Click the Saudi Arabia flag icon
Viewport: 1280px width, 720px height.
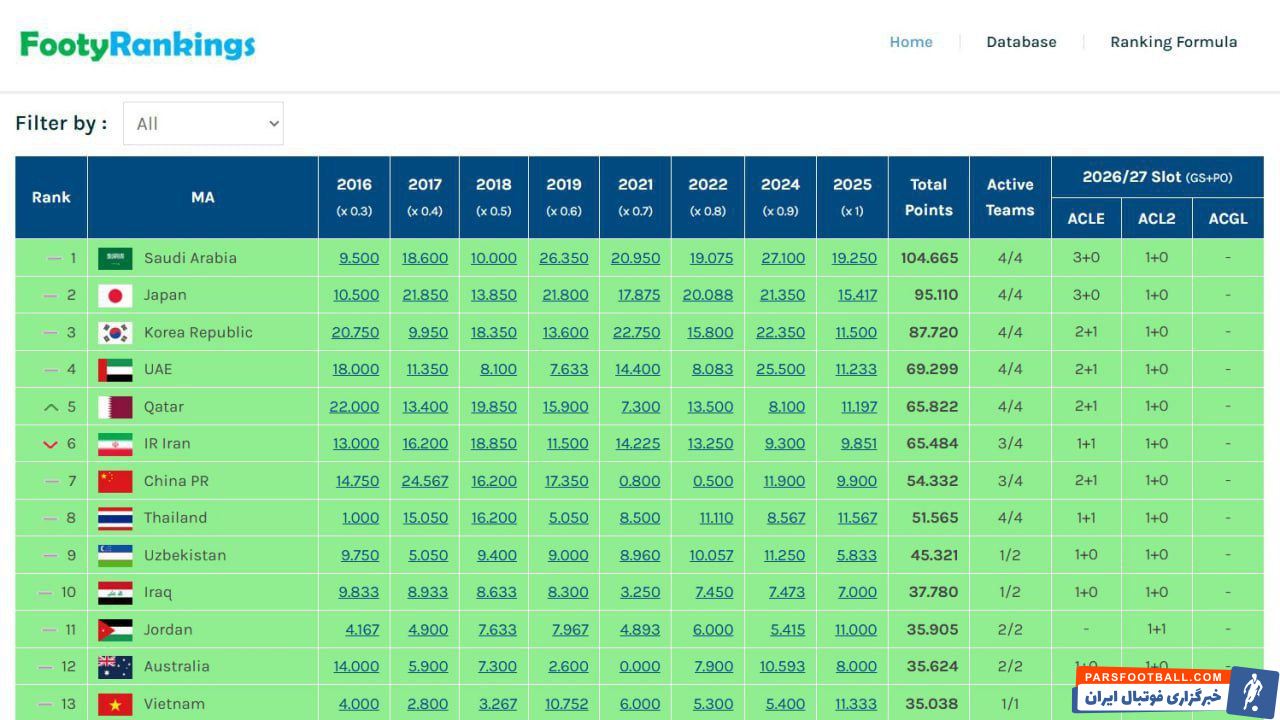click(x=115, y=258)
